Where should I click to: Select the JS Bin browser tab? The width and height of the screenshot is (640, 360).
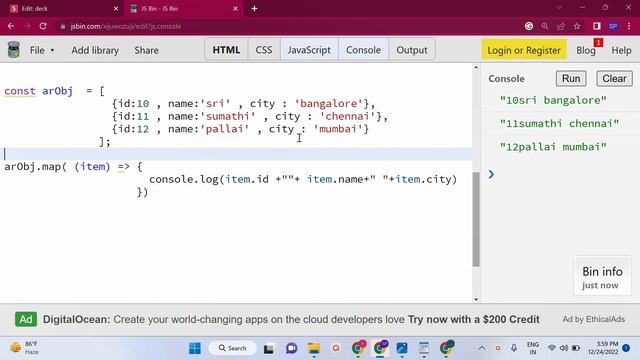(x=184, y=8)
